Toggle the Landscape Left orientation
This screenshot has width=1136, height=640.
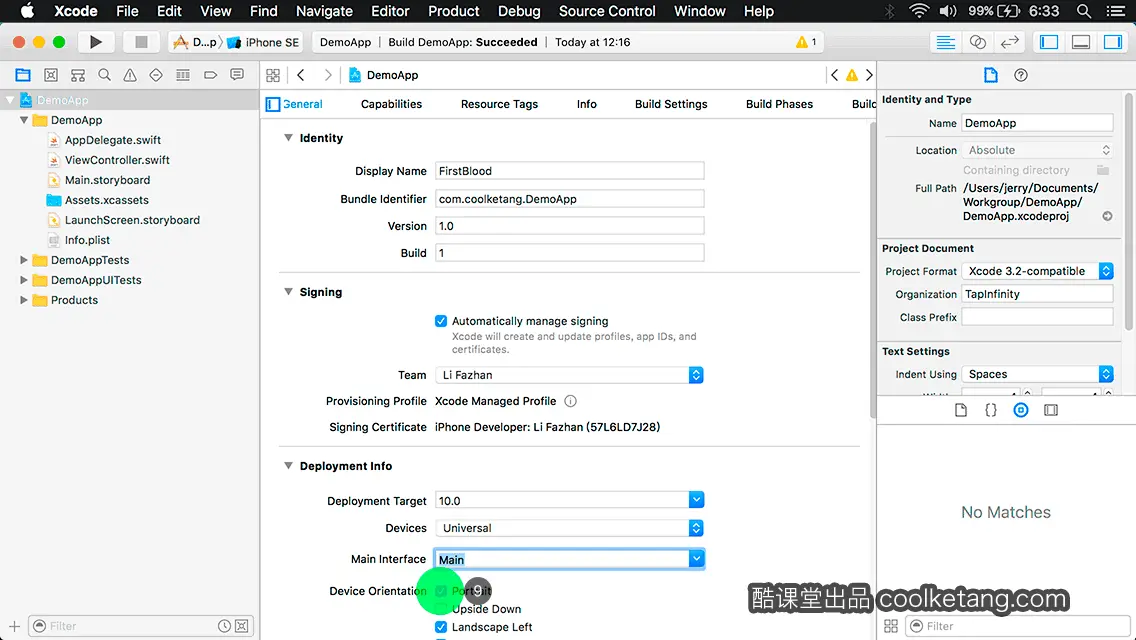(440, 627)
